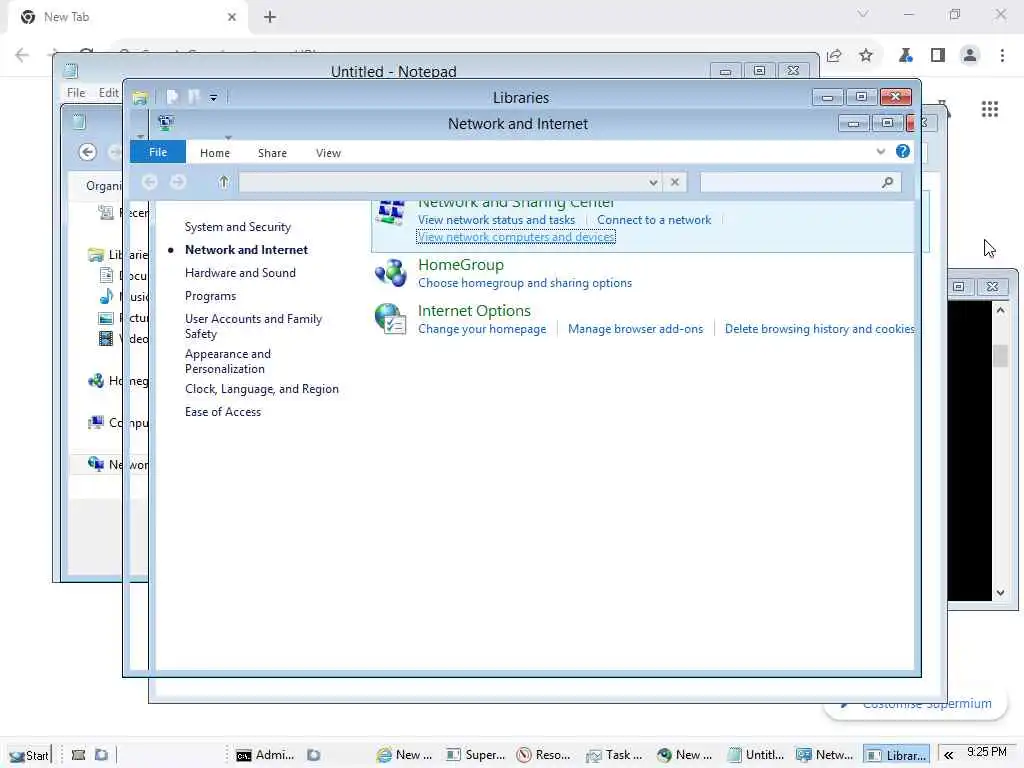This screenshot has height=768, width=1024.
Task: Click the Libraries search input field
Action: tap(800, 182)
